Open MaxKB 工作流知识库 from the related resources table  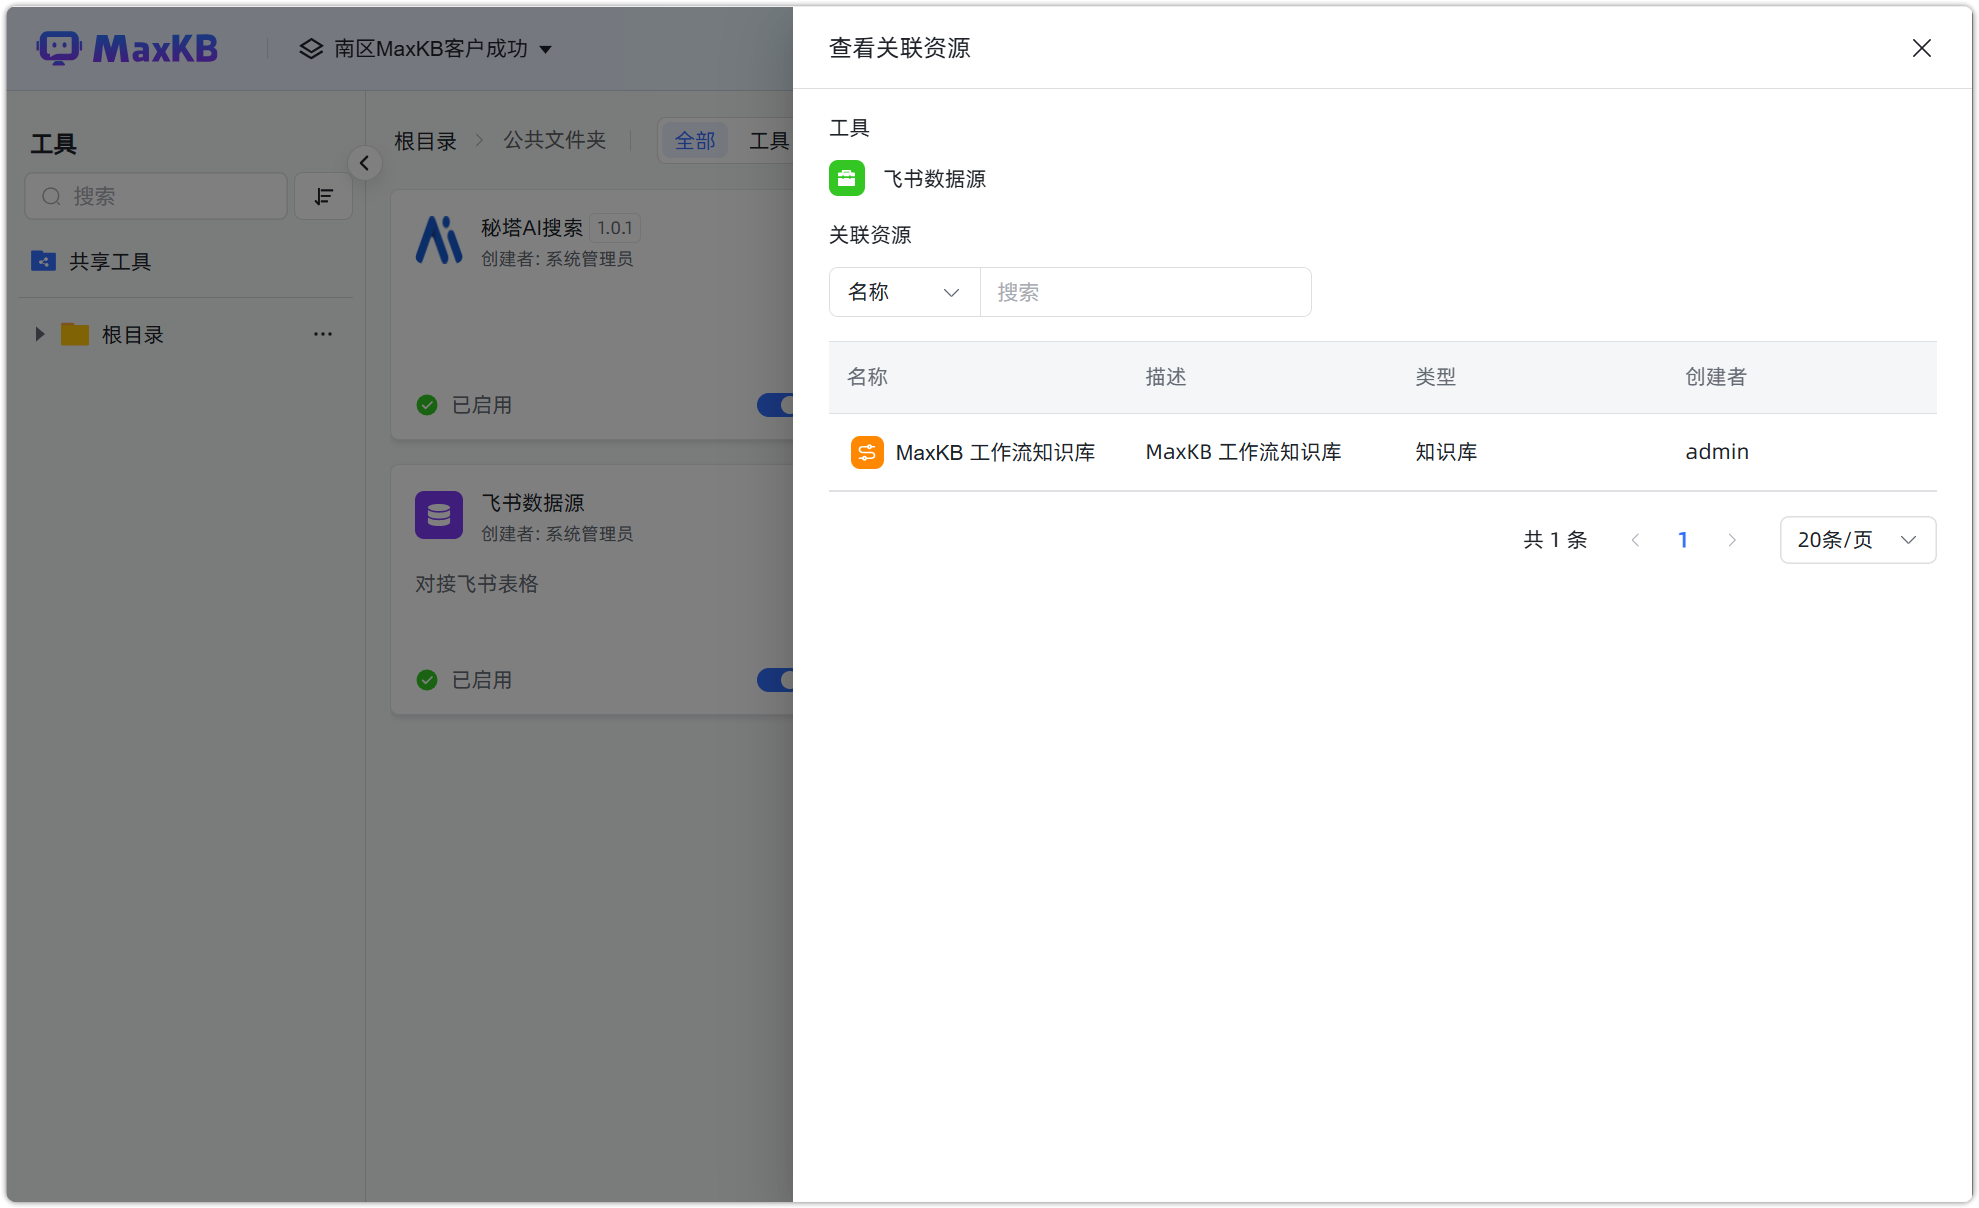click(995, 452)
